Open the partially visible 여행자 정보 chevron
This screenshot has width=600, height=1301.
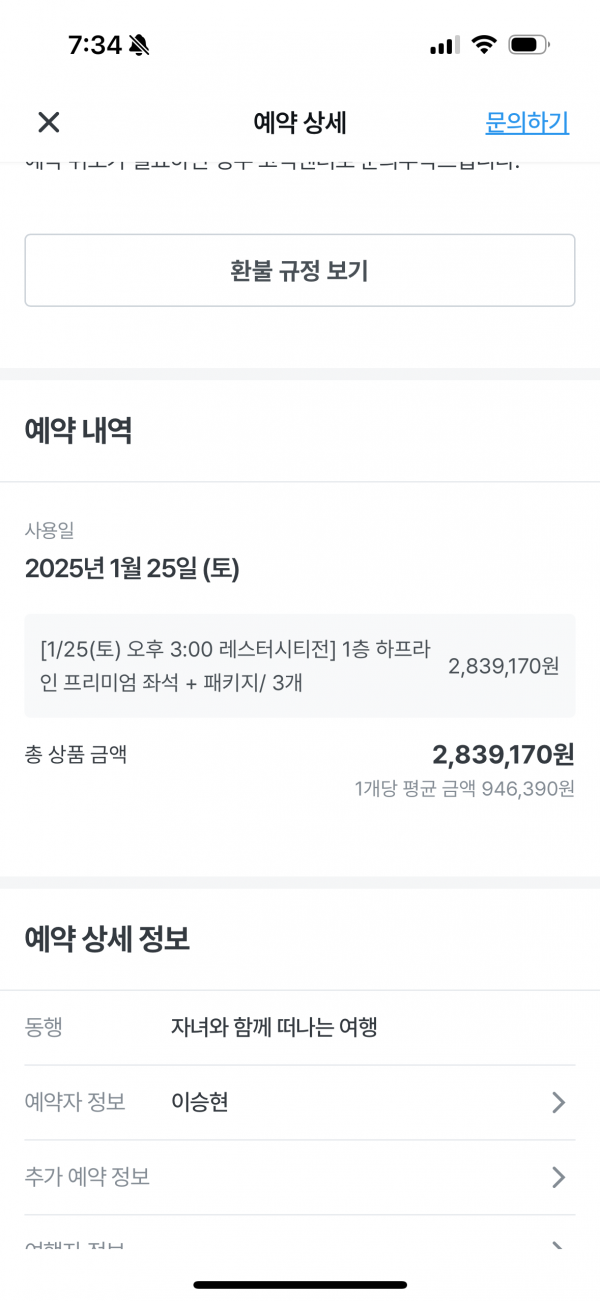pos(558,1246)
